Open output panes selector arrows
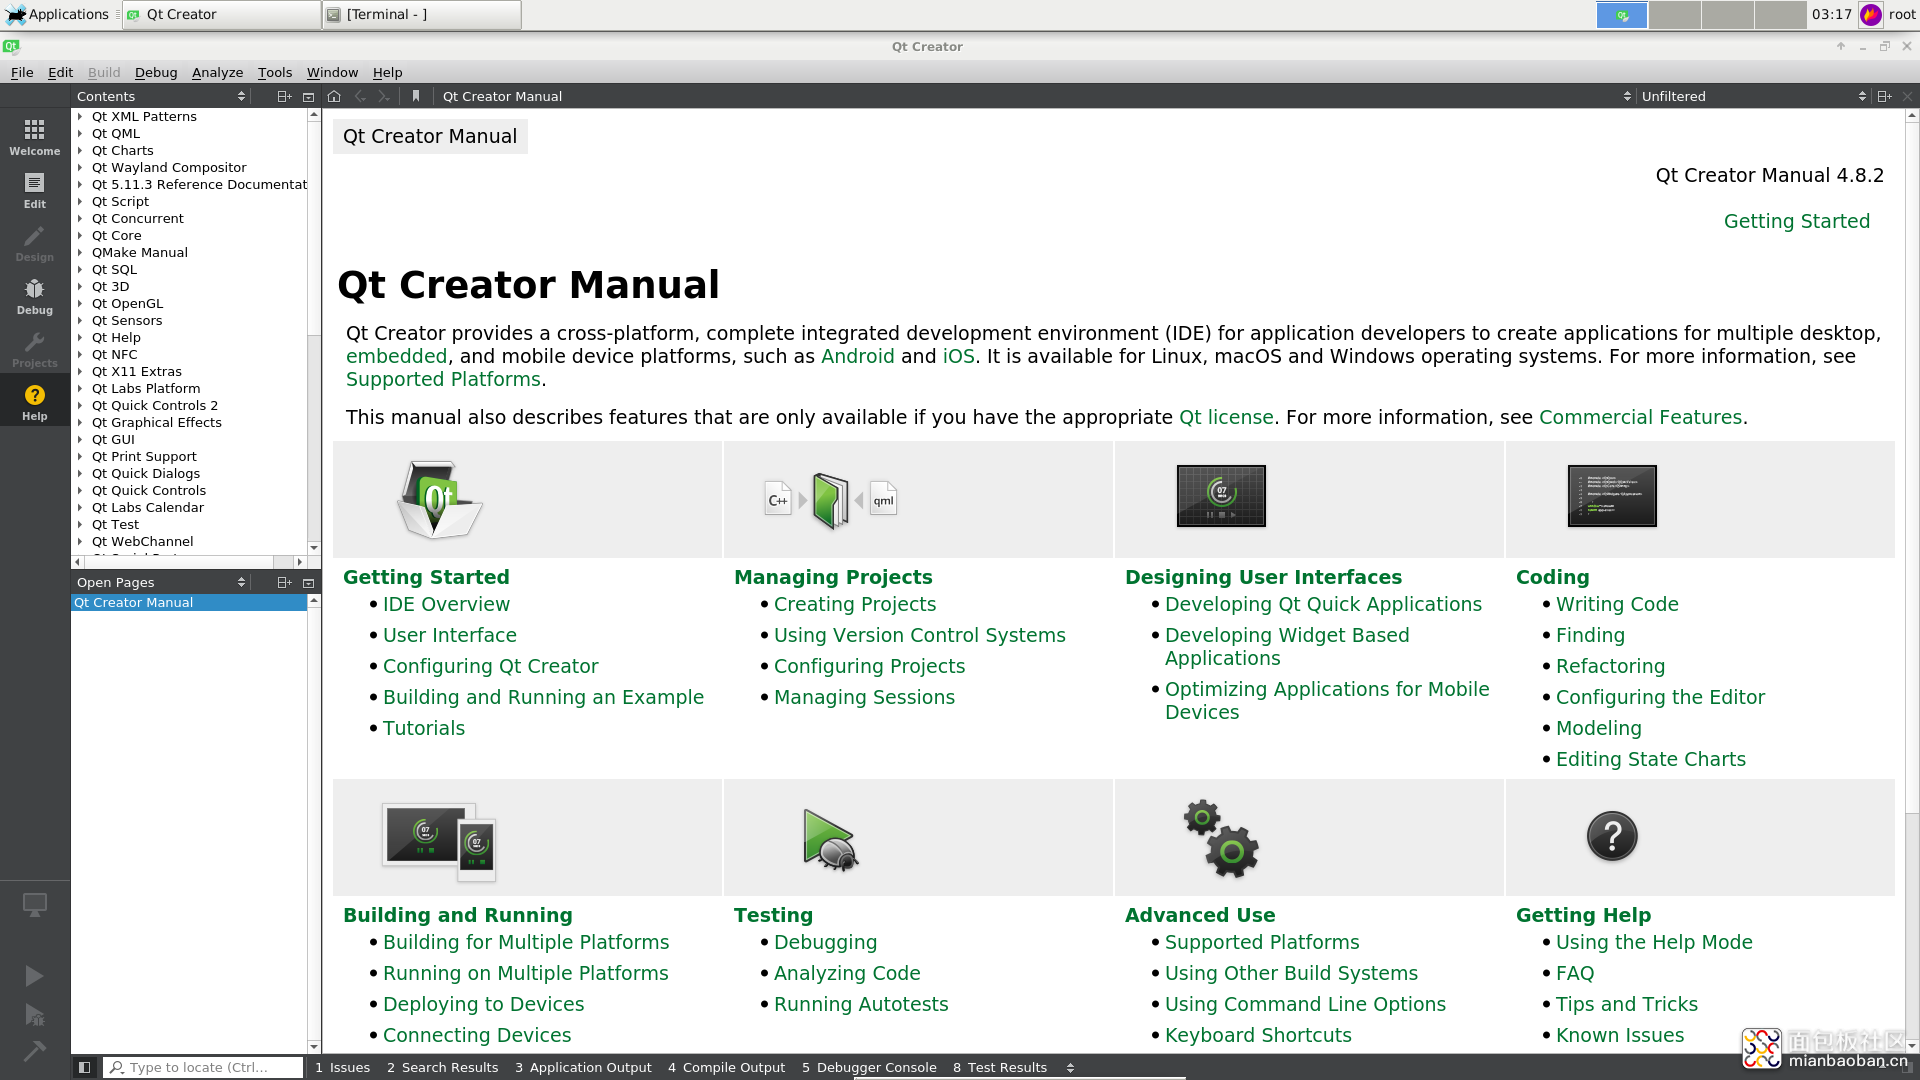Image resolution: width=1920 pixels, height=1080 pixels. tap(1070, 1067)
